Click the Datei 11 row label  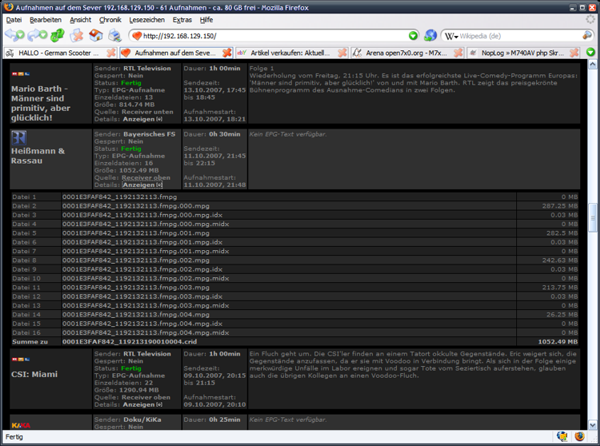tap(26, 287)
